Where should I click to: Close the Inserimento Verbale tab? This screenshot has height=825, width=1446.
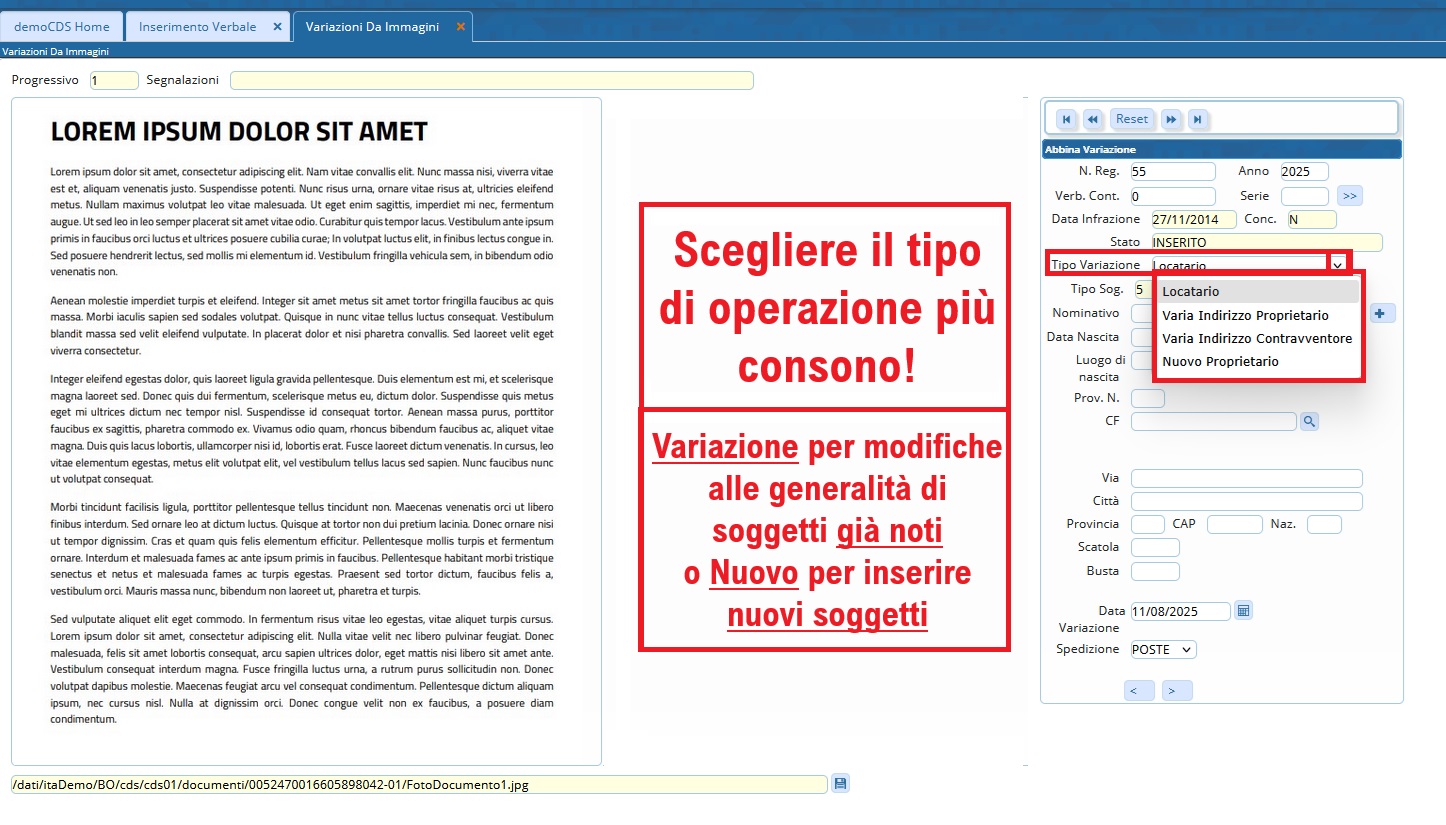277,27
